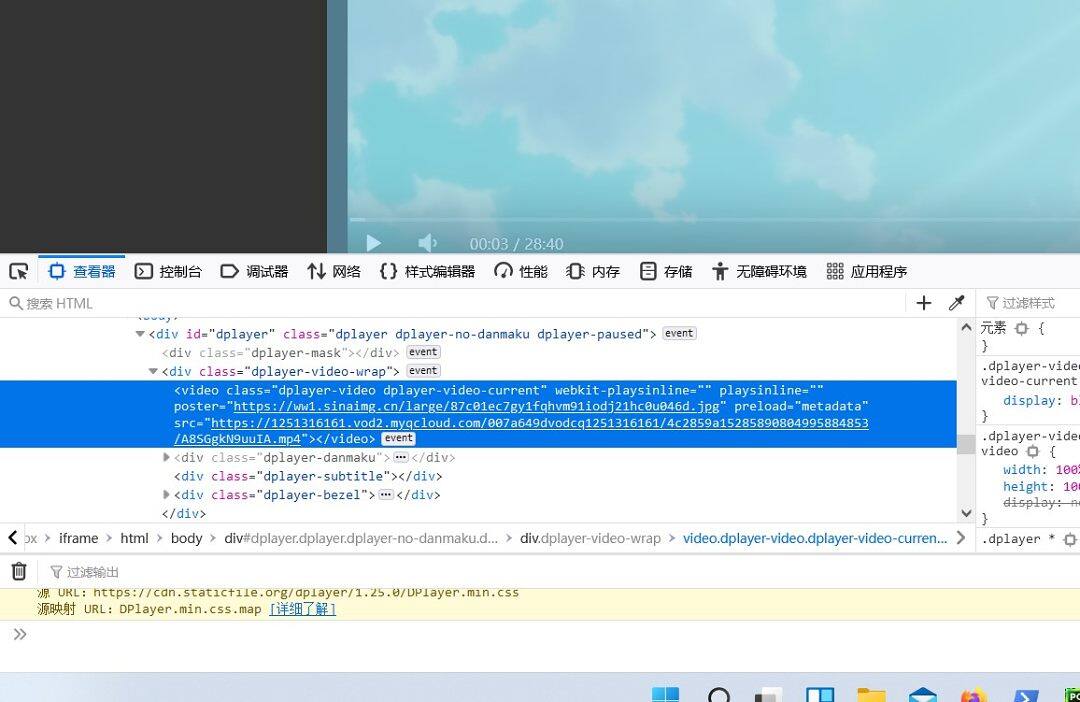Mute the video volume icon

click(427, 243)
